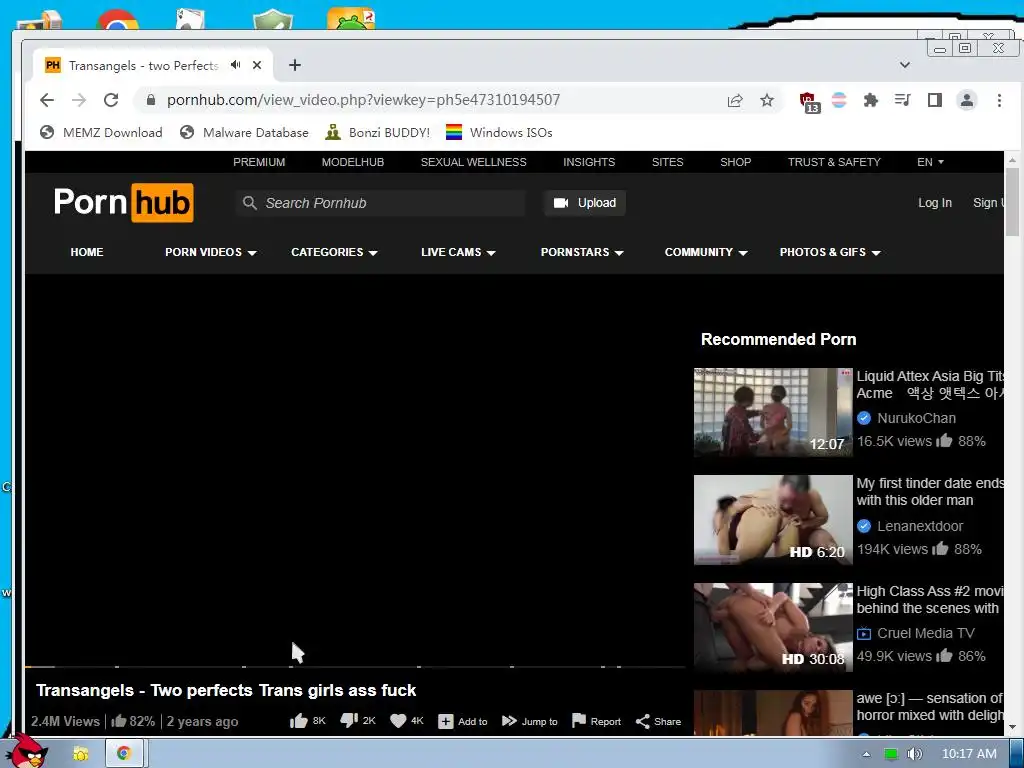Click the search magnifier icon

(249, 203)
